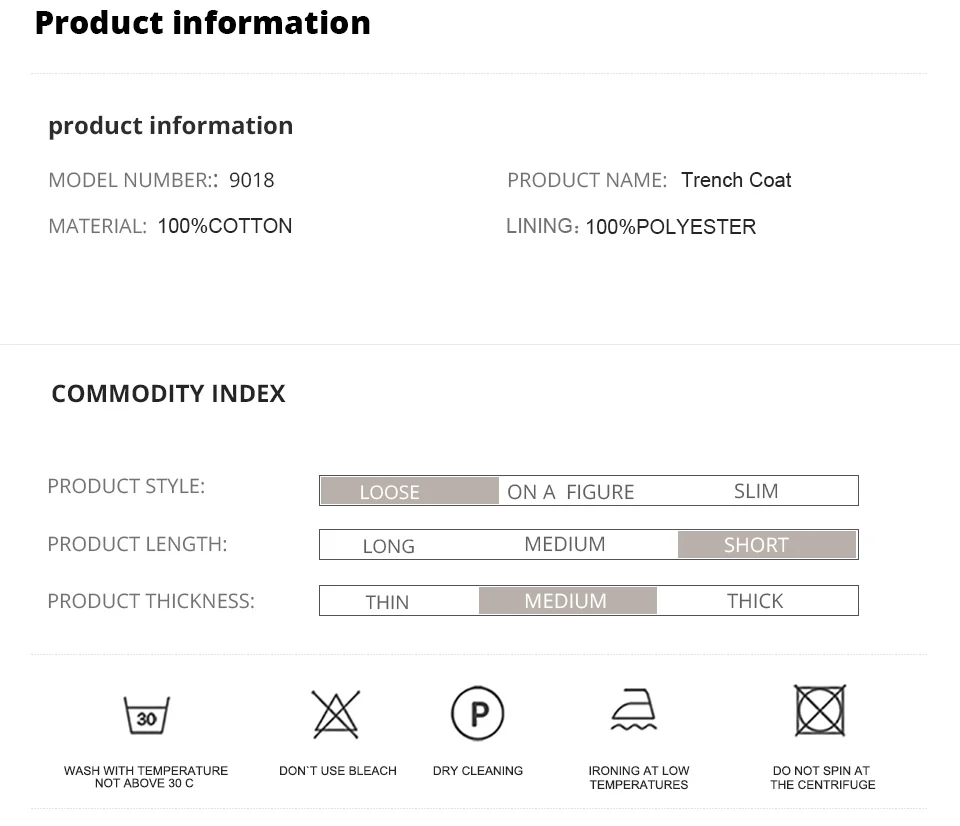
Task: Pick THICK product thickness
Action: (755, 601)
